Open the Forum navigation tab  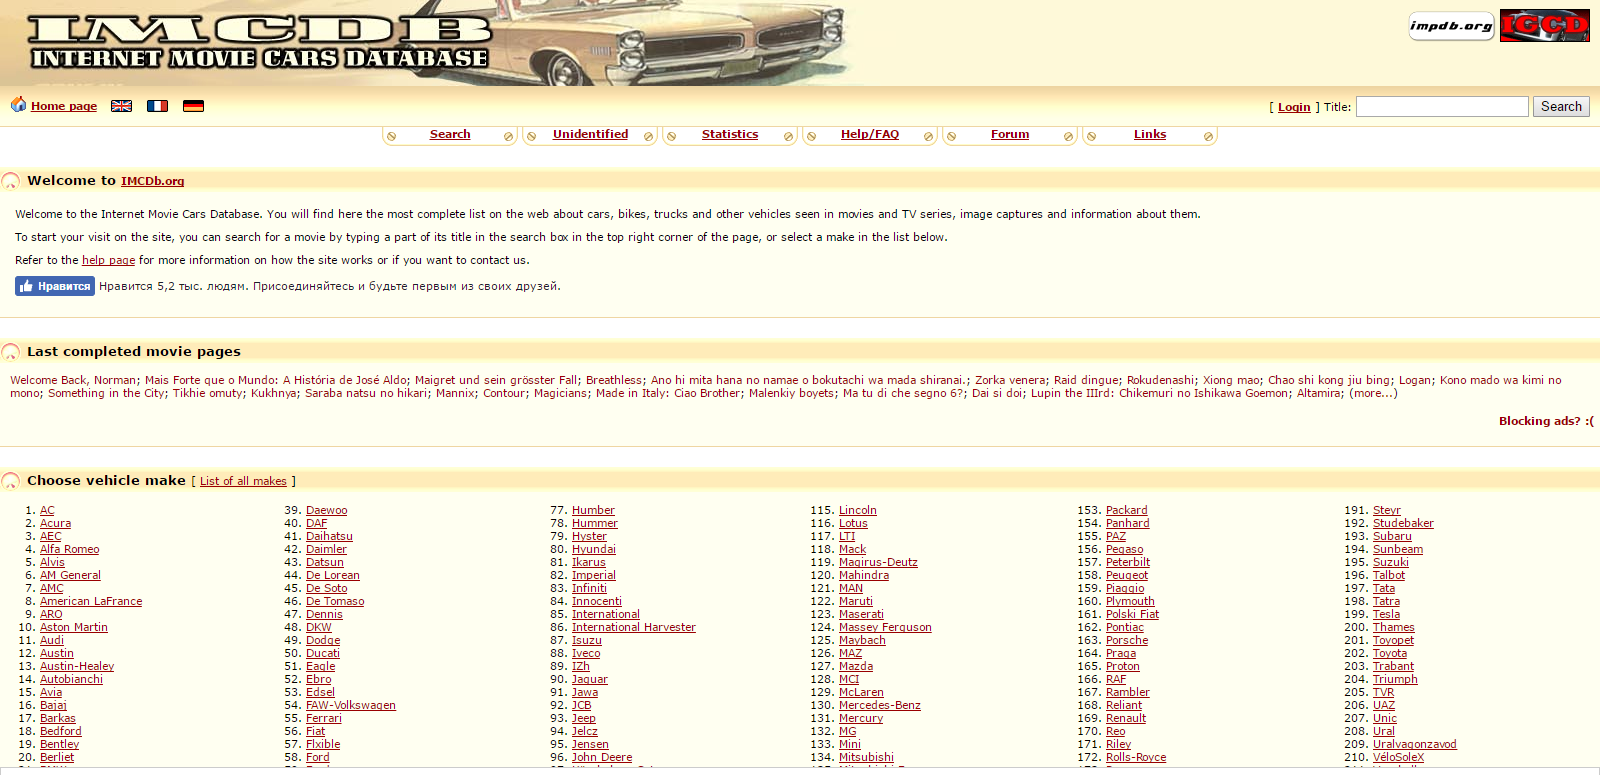tap(1010, 134)
